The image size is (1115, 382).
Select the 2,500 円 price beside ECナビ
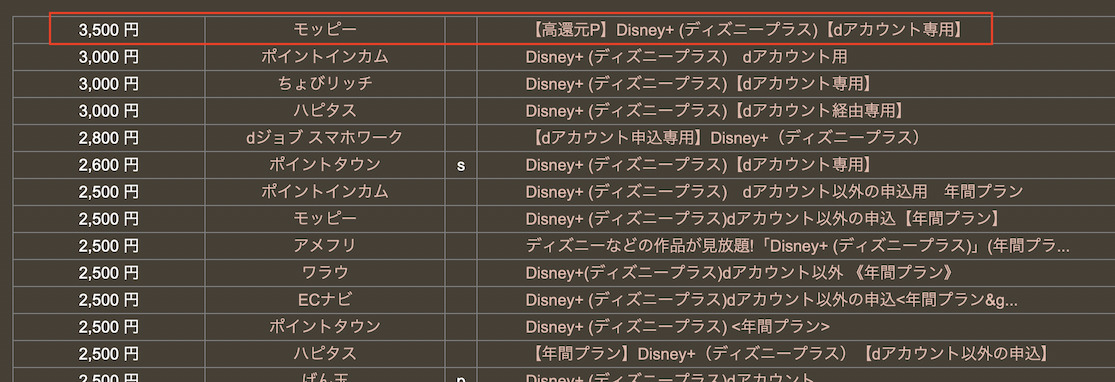109,300
